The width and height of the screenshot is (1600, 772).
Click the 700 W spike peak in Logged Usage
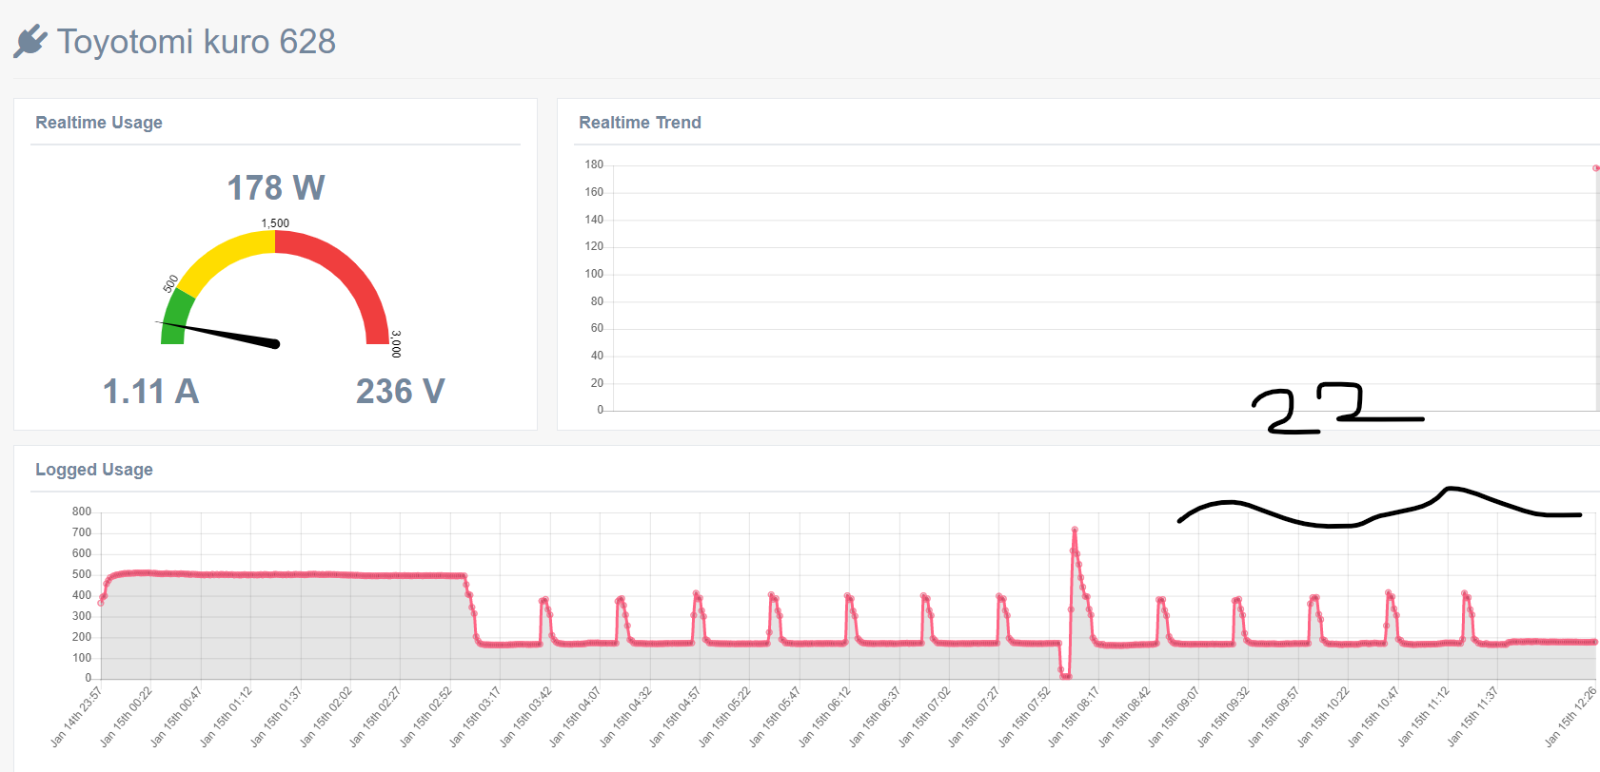coord(1074,530)
